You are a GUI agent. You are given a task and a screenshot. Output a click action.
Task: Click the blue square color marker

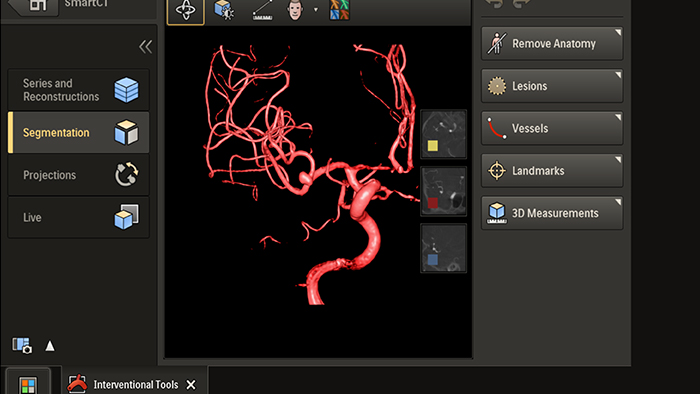[x=433, y=260]
